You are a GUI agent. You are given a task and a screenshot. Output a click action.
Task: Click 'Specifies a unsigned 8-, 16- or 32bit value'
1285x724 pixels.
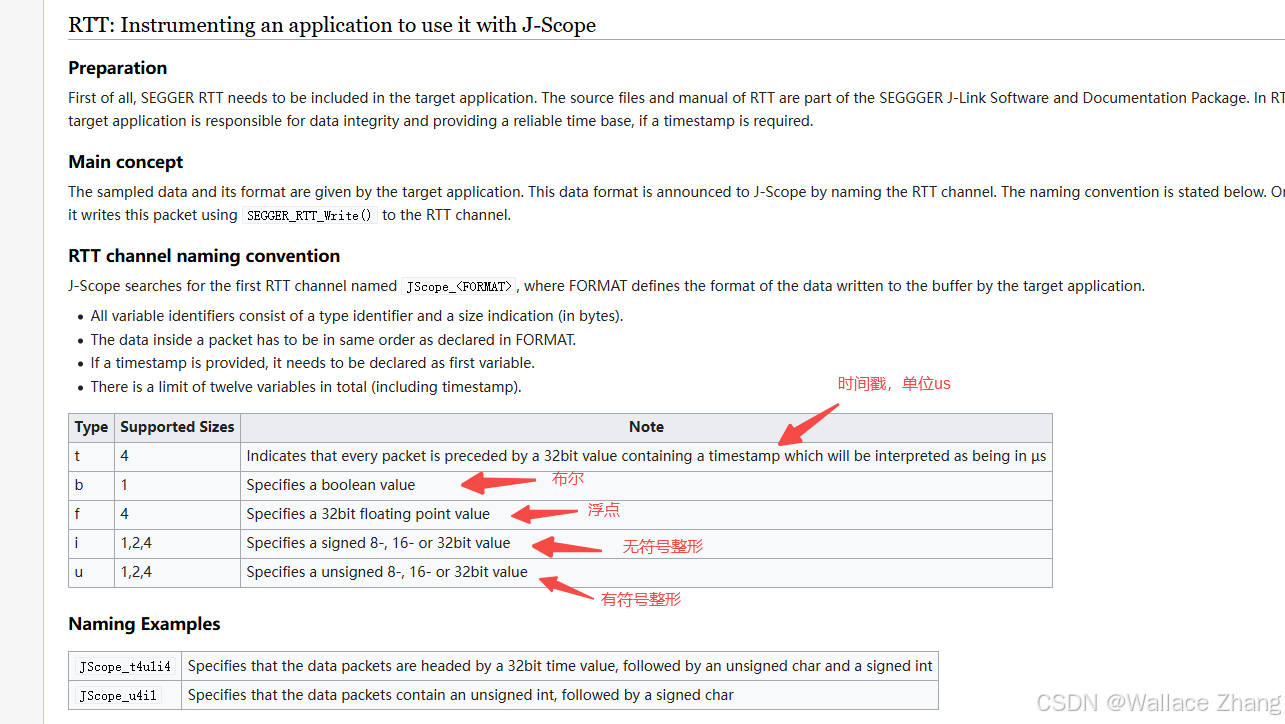click(x=387, y=572)
